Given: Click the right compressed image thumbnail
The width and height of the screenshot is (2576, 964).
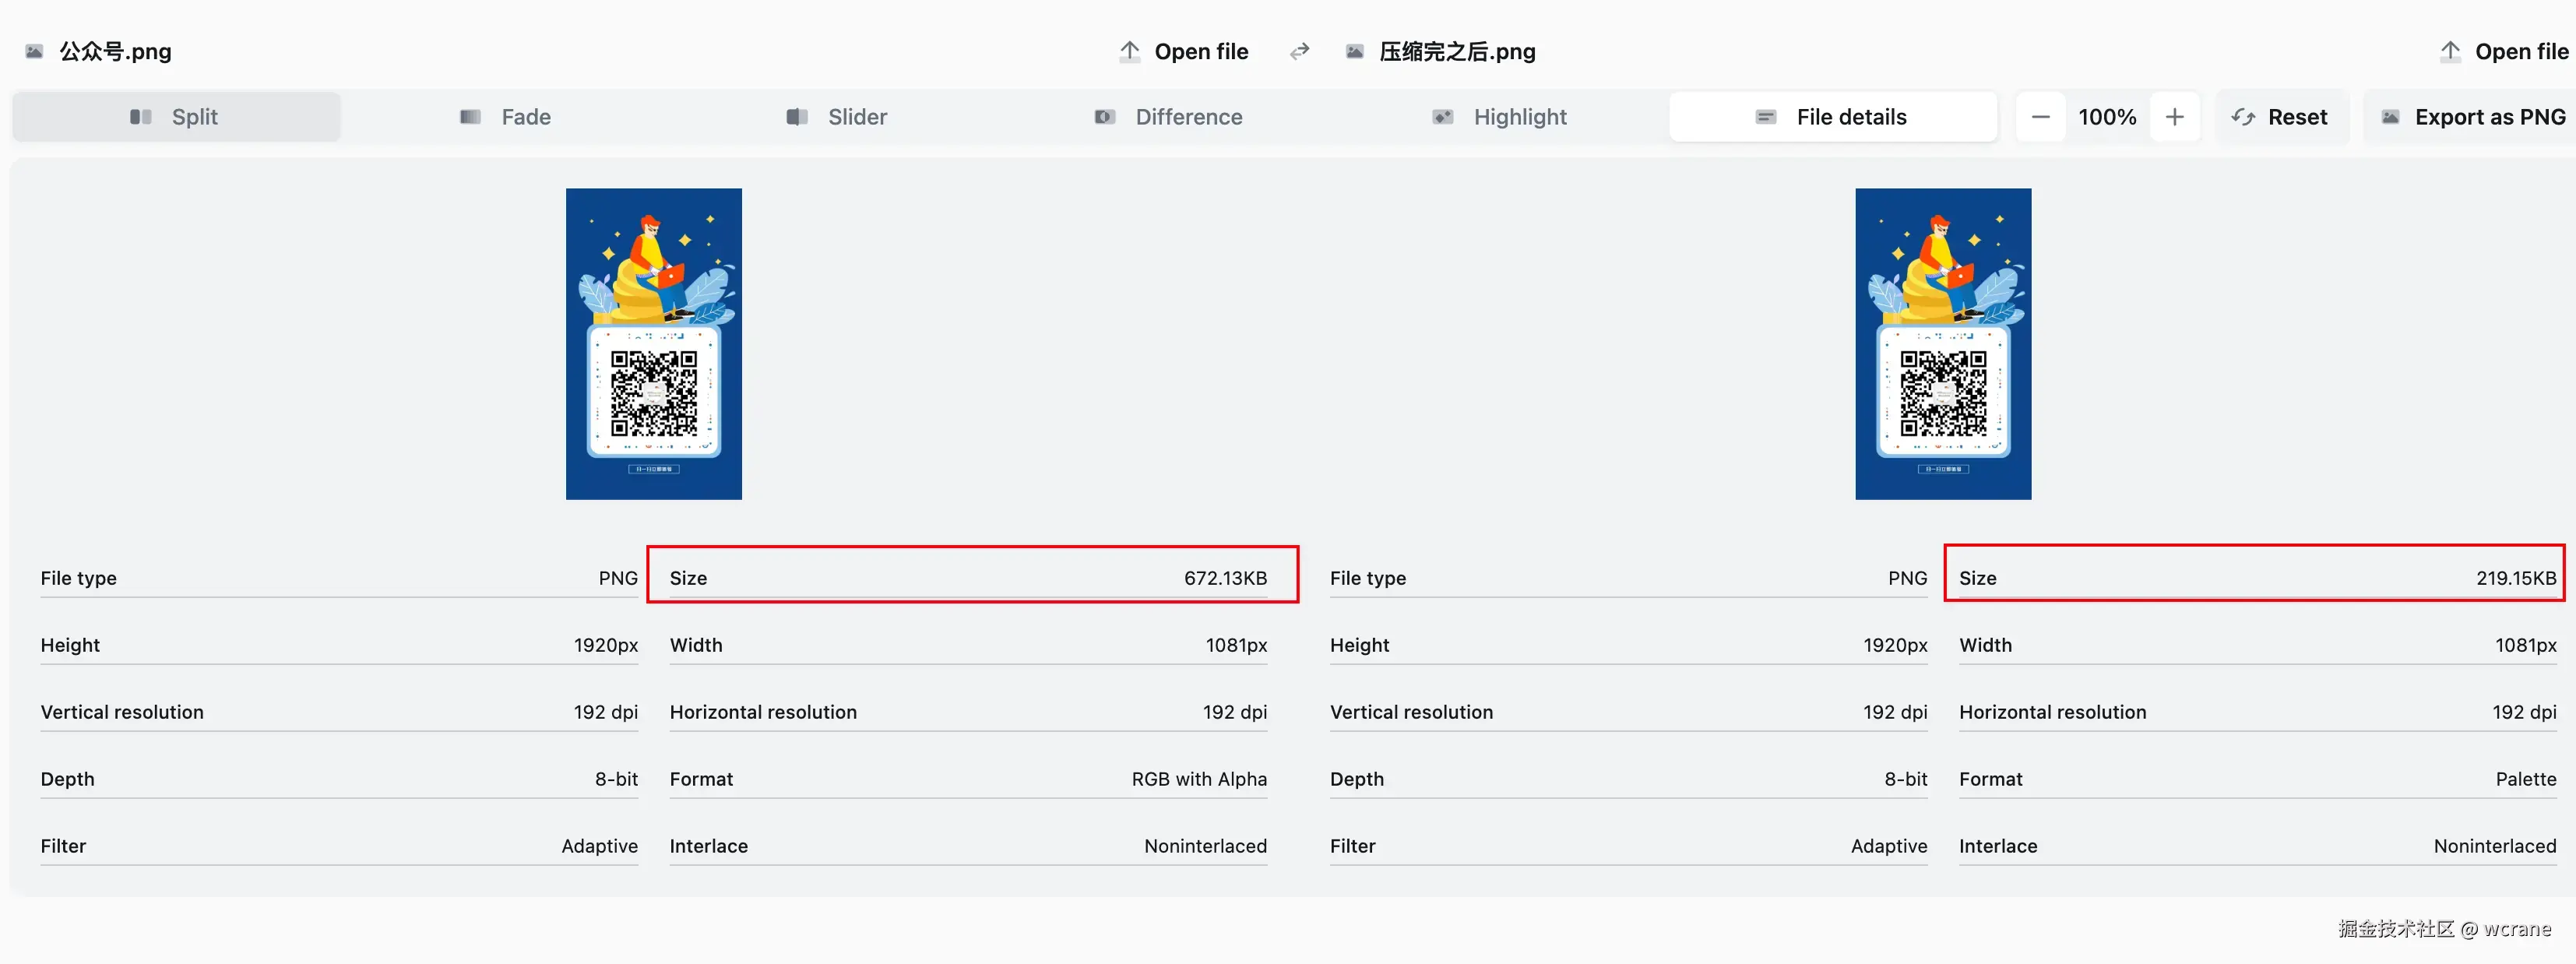Looking at the screenshot, I should (1942, 343).
